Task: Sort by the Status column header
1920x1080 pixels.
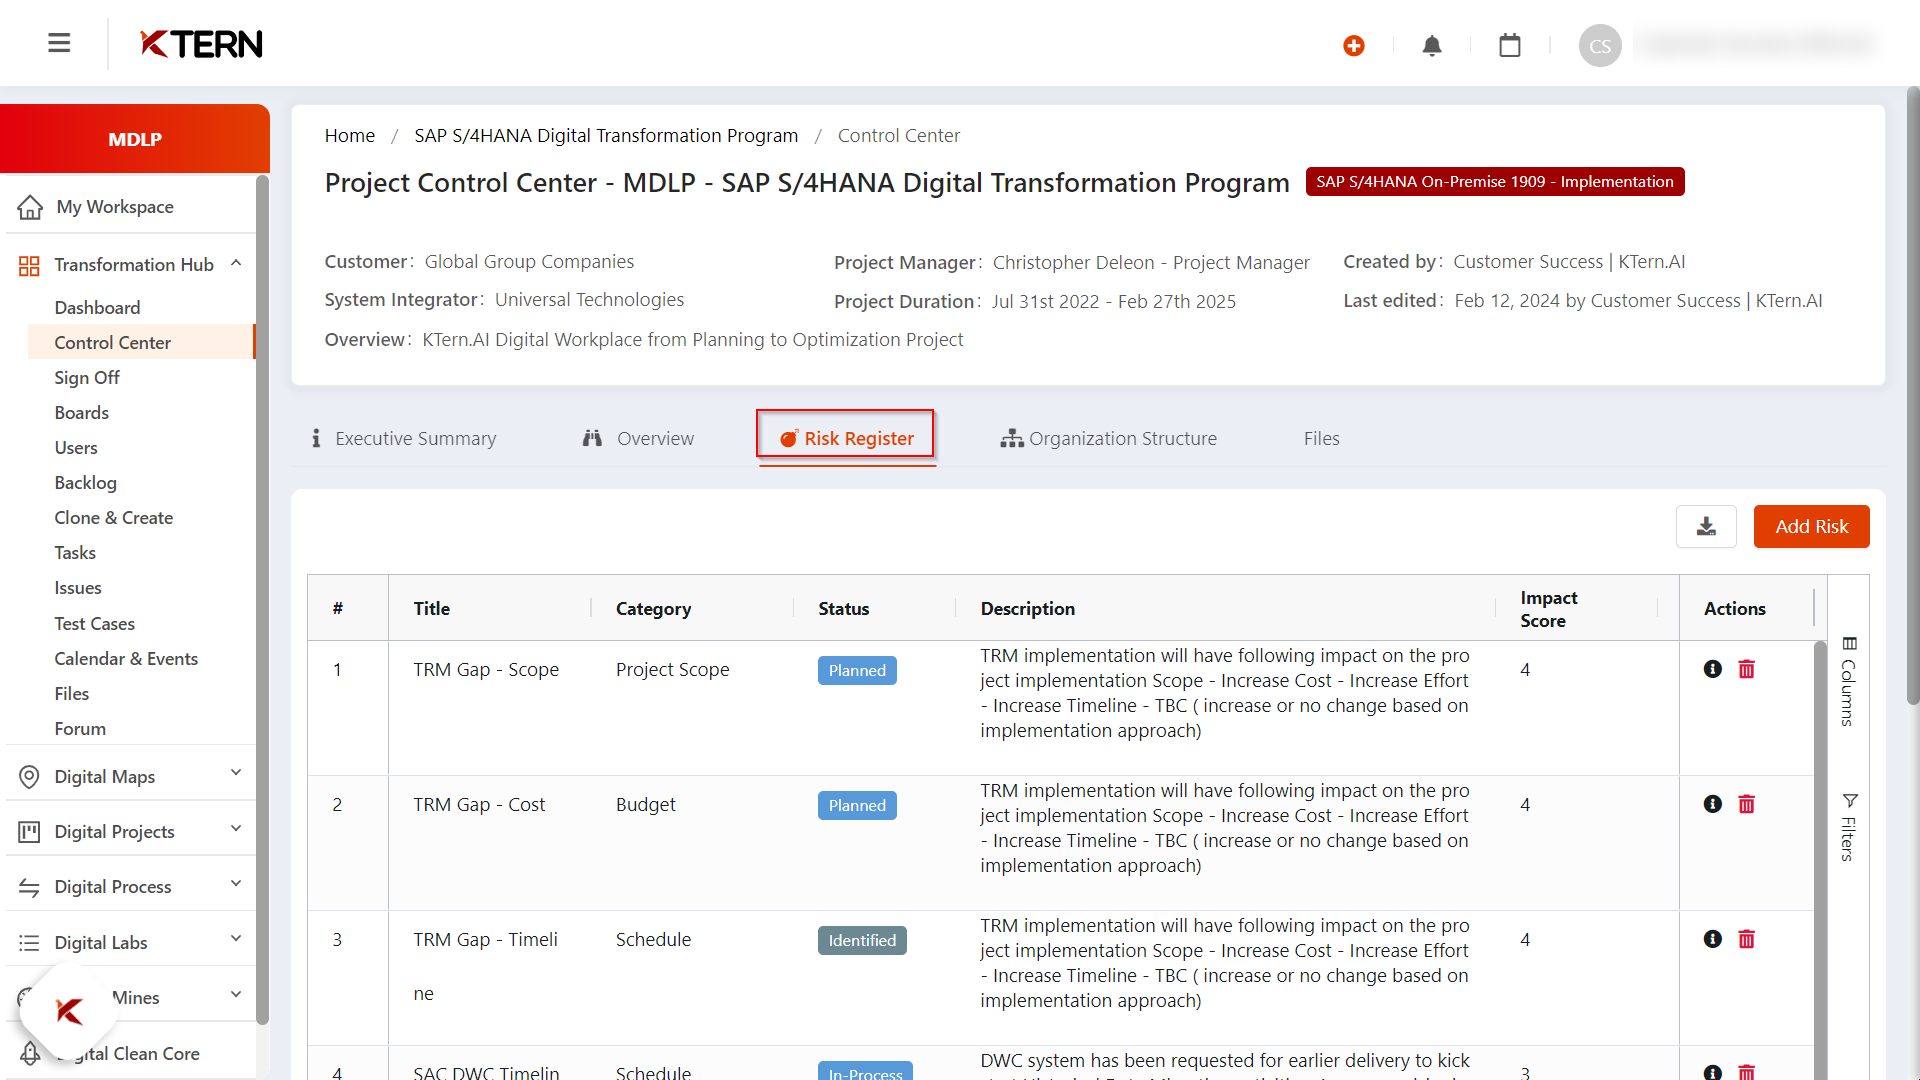Action: pyautogui.click(x=843, y=608)
